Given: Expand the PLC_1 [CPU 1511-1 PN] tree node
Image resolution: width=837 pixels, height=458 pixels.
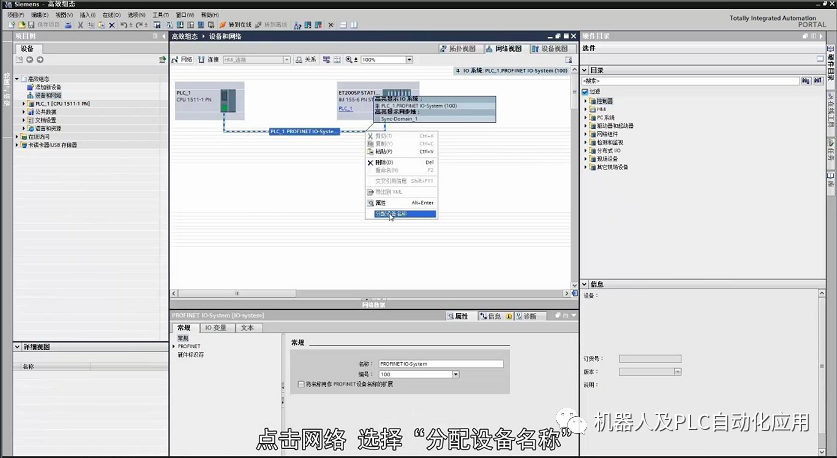Looking at the screenshot, I should coord(23,104).
